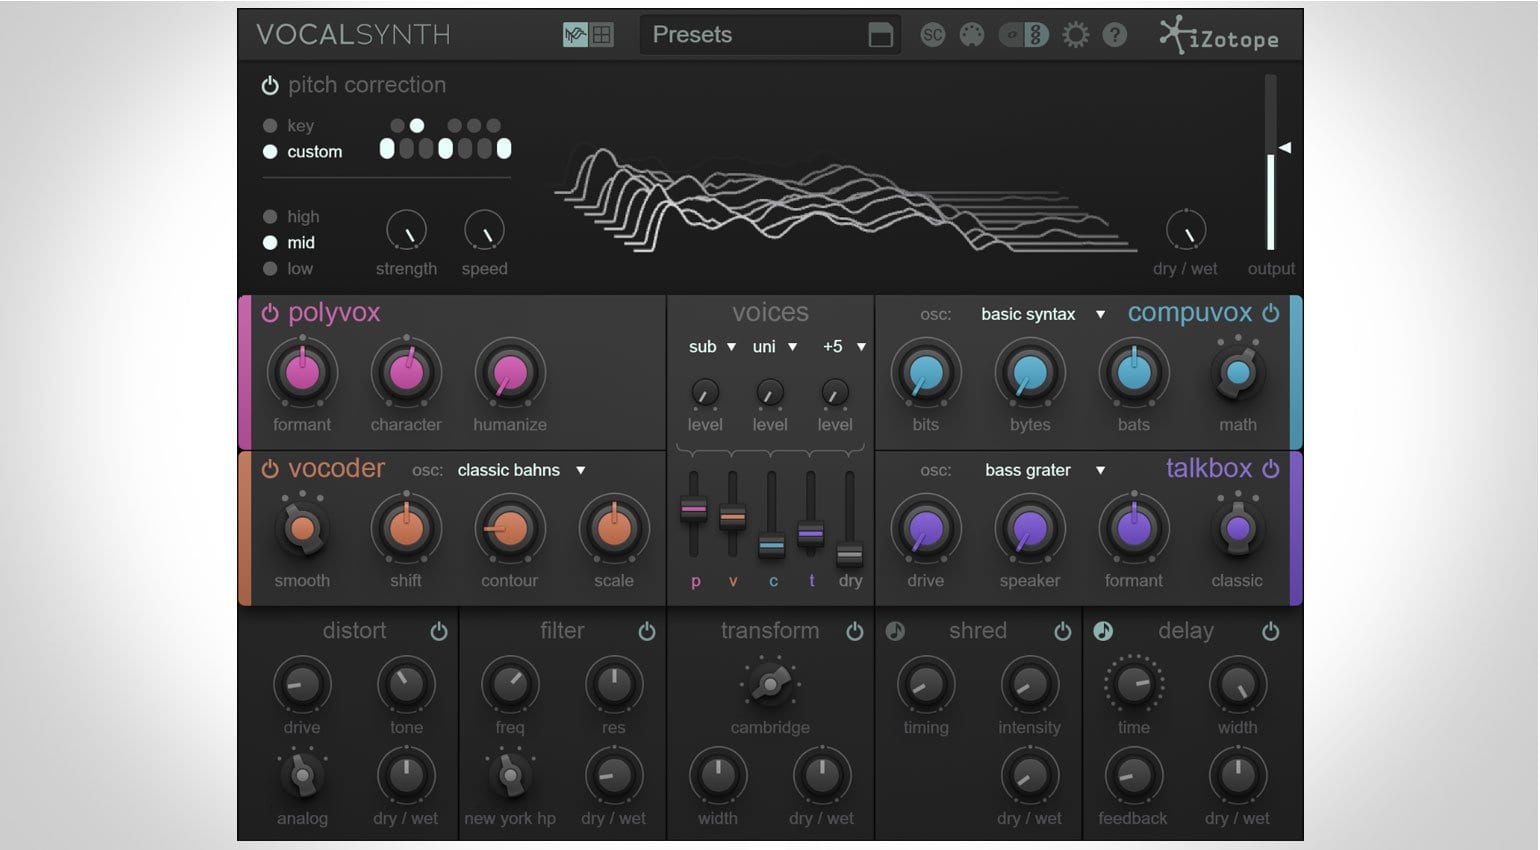The height and width of the screenshot is (850, 1540).
Task: Click the vocoder scale knob
Action: pyautogui.click(x=614, y=529)
